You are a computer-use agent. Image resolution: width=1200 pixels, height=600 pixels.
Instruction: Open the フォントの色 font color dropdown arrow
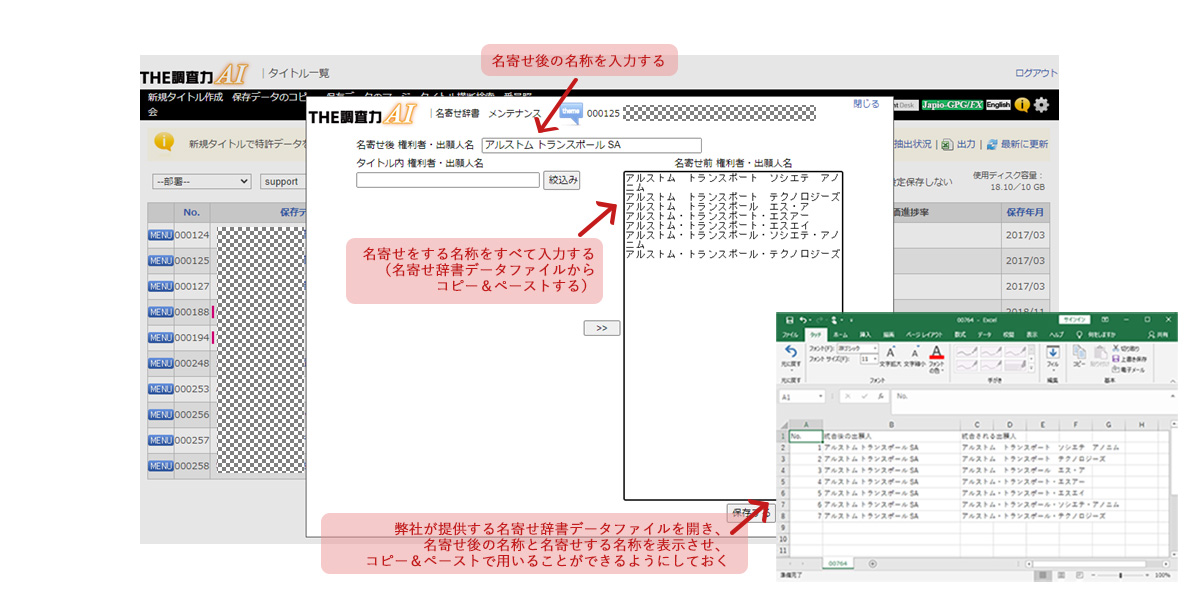(x=943, y=371)
